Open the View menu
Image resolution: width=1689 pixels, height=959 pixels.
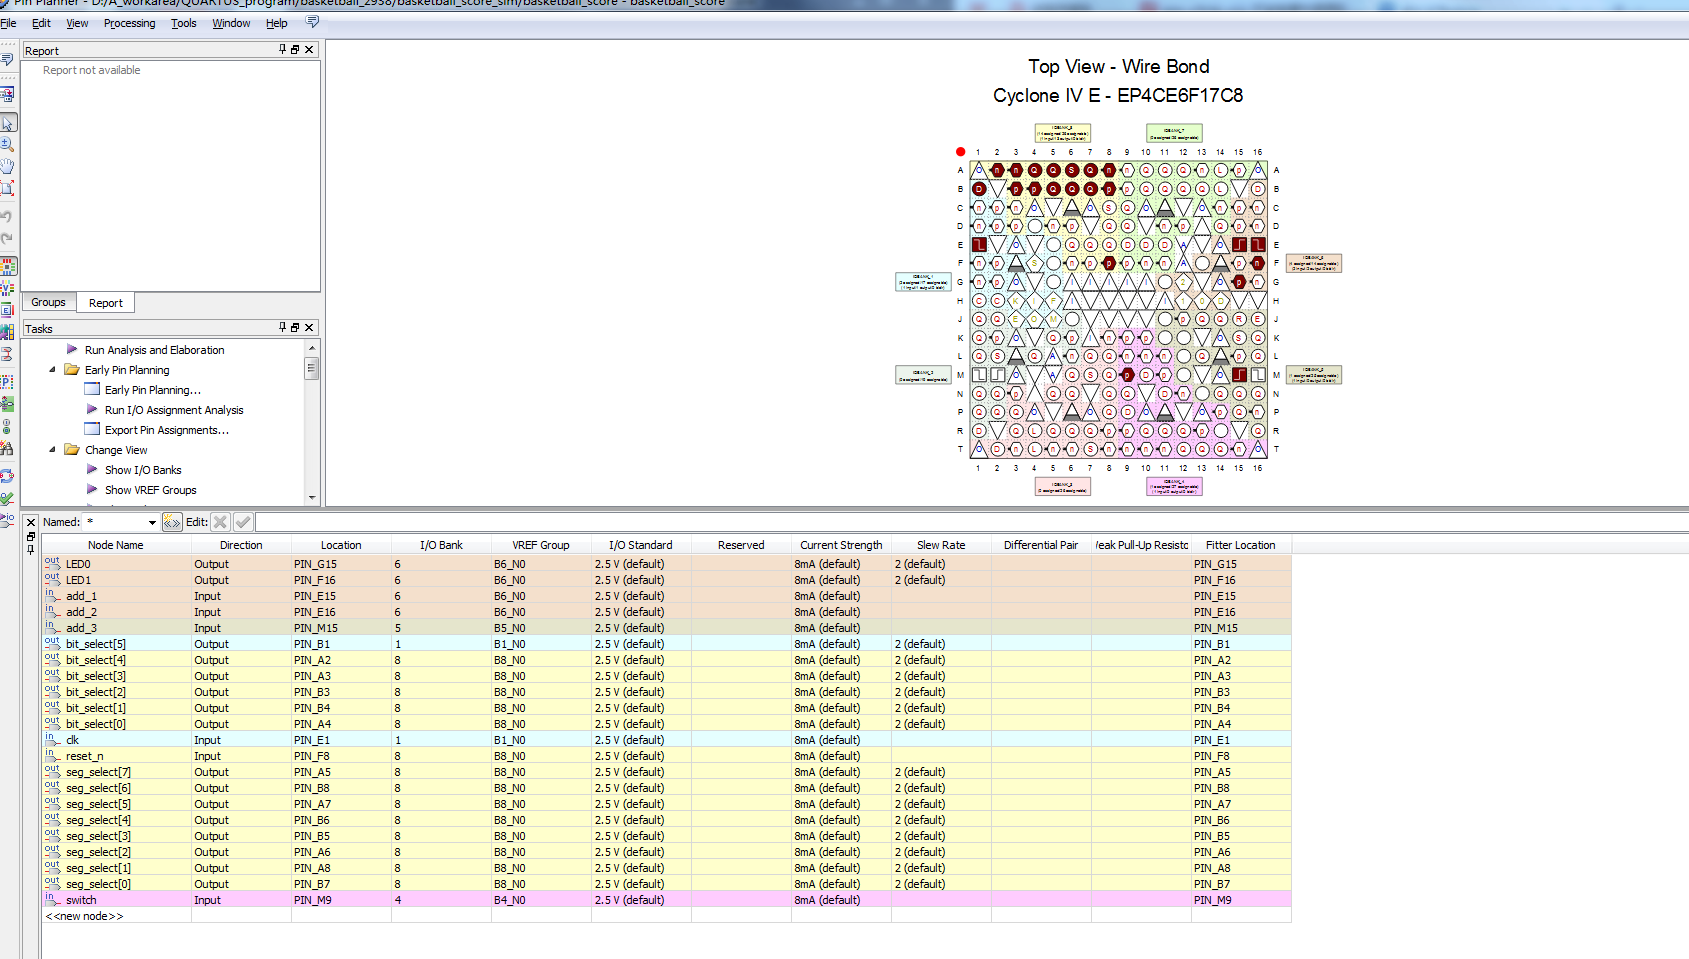pyautogui.click(x=77, y=23)
